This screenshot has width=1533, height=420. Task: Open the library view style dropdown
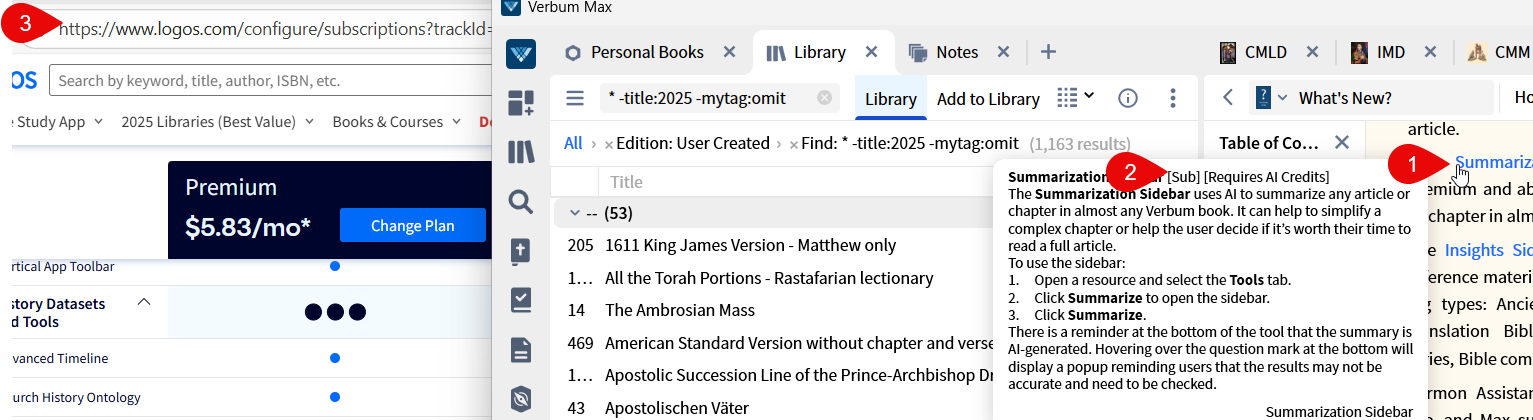click(x=1076, y=97)
